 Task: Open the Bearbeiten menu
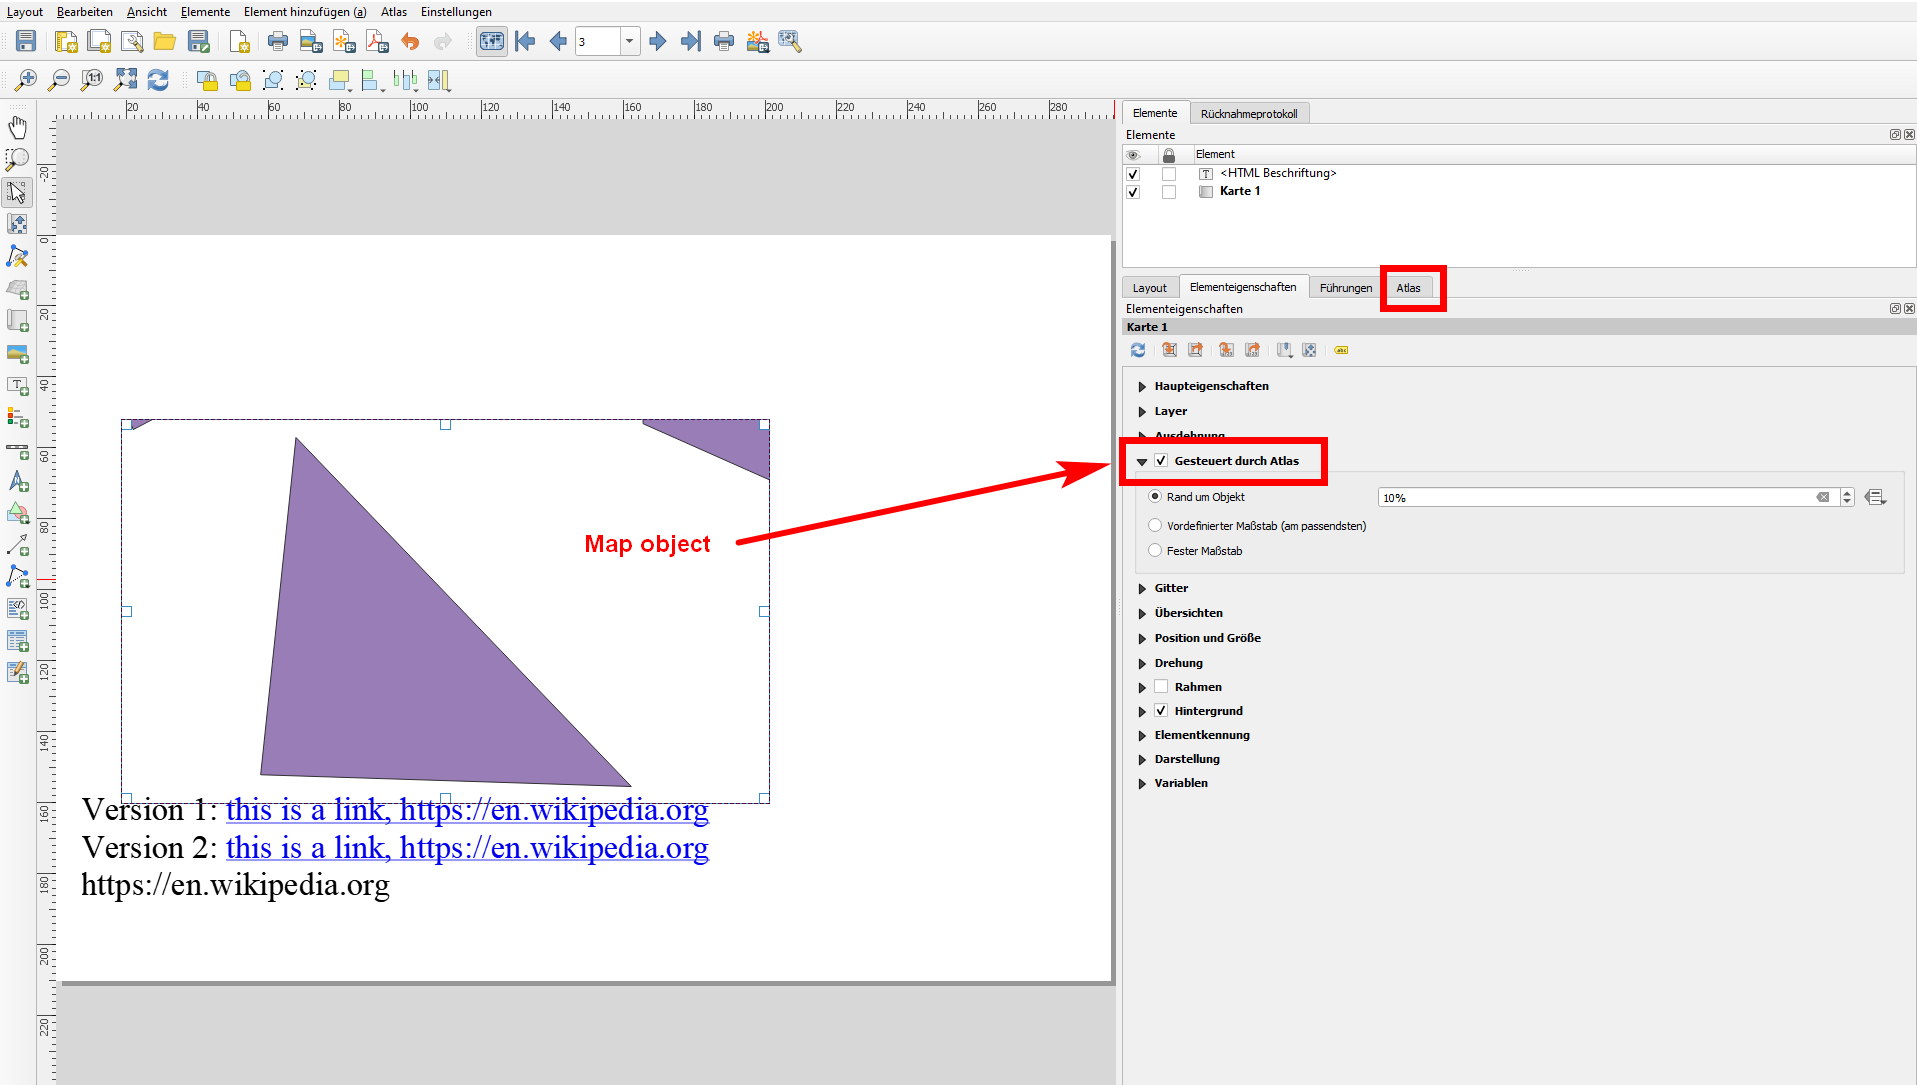pos(85,12)
